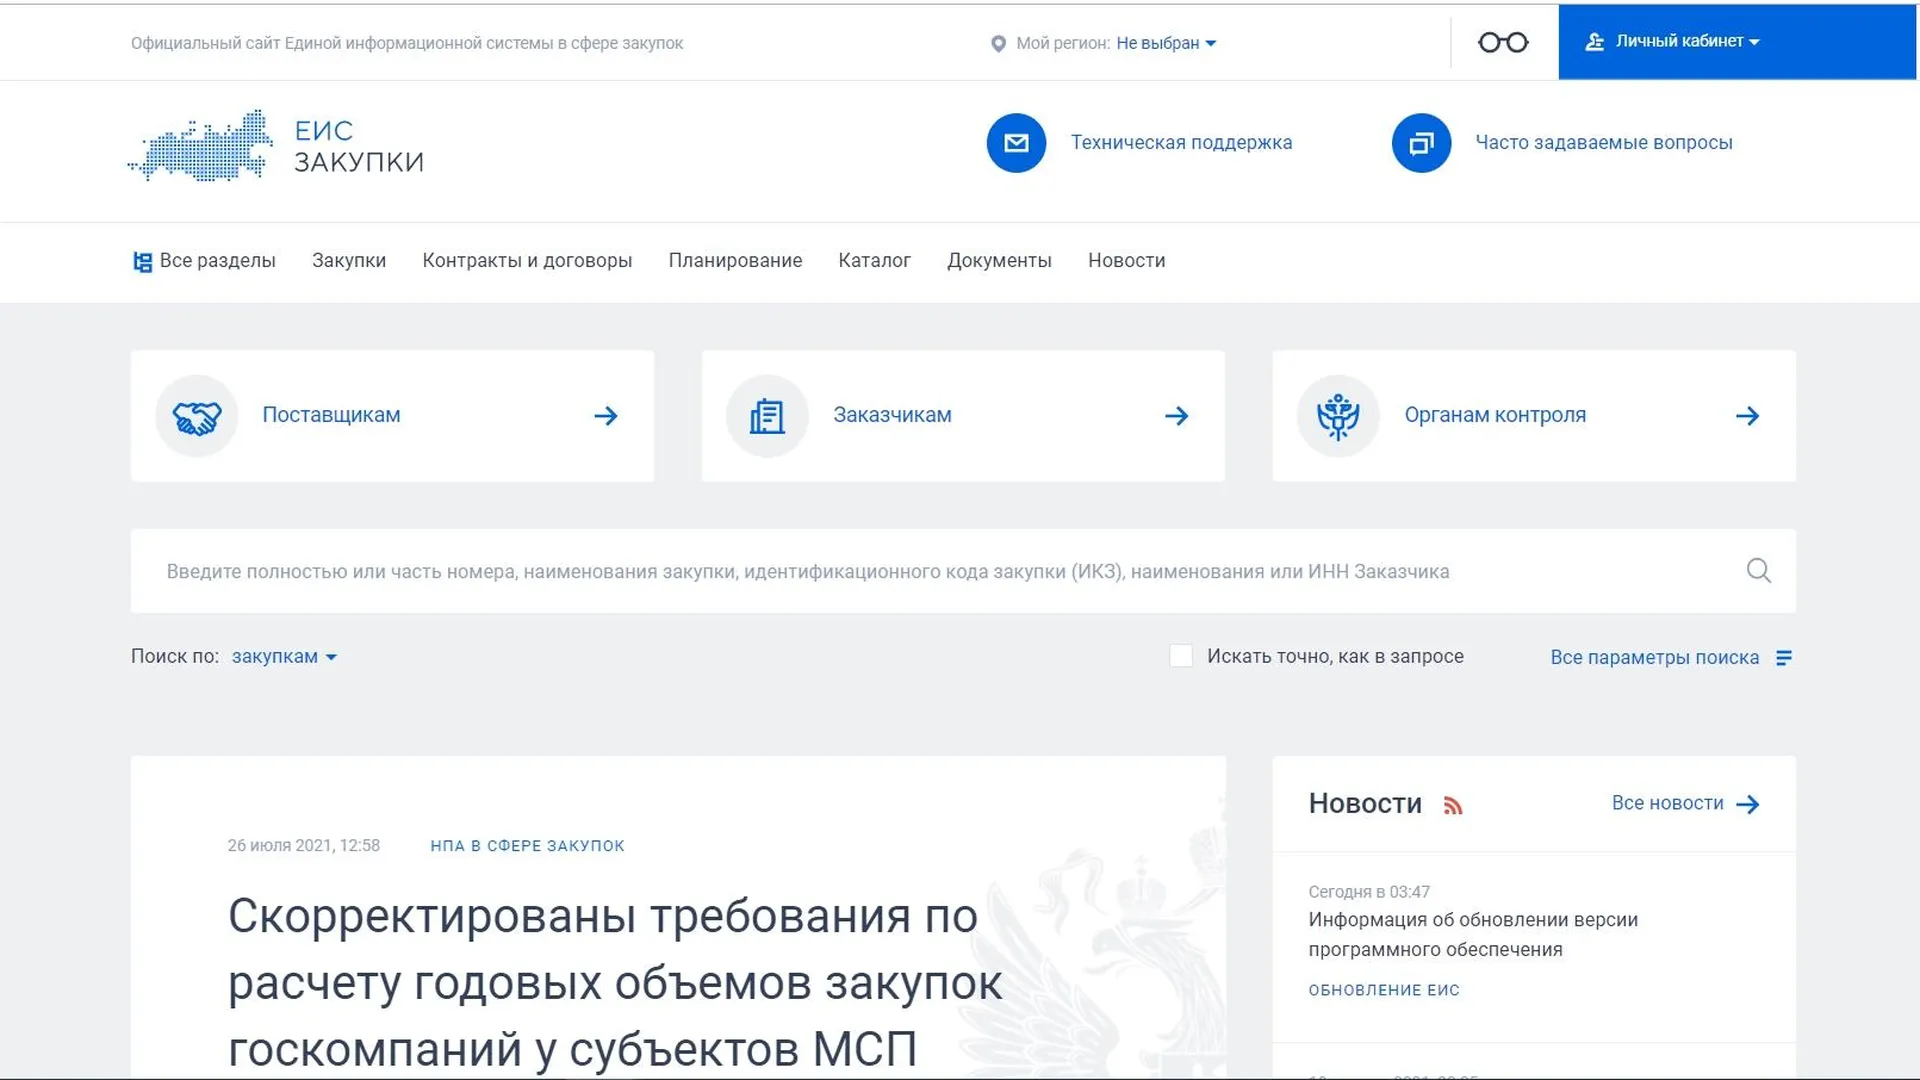Click the arrow on Заказчикам card
The width and height of the screenshot is (1920, 1080).
(1177, 416)
